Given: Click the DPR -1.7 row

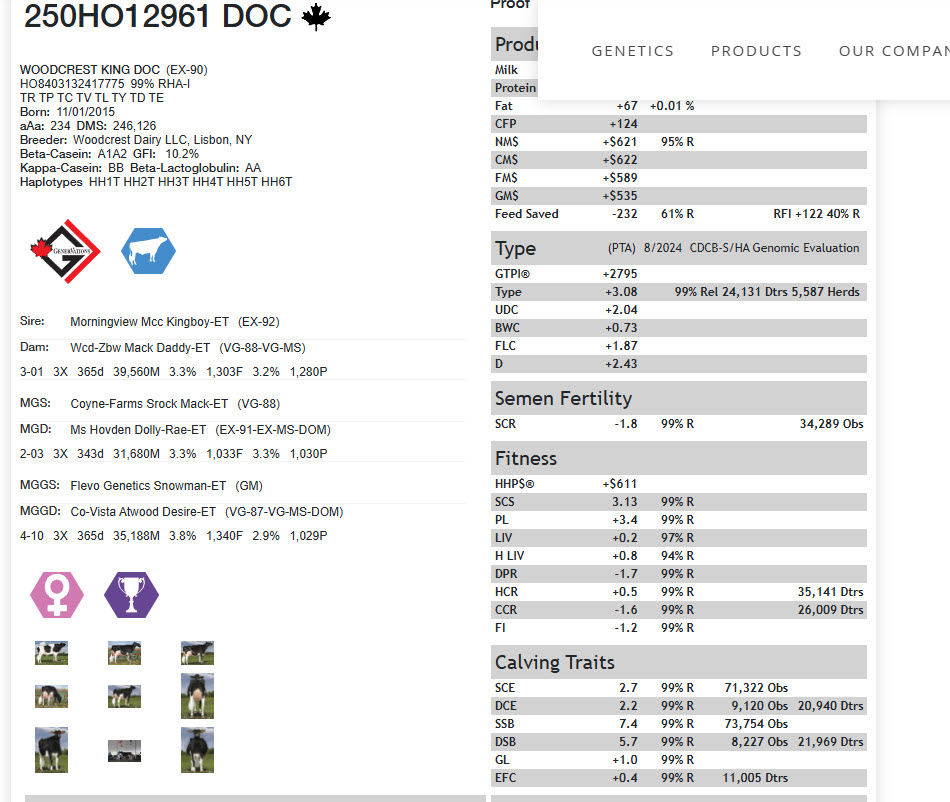Looking at the screenshot, I should [679, 574].
